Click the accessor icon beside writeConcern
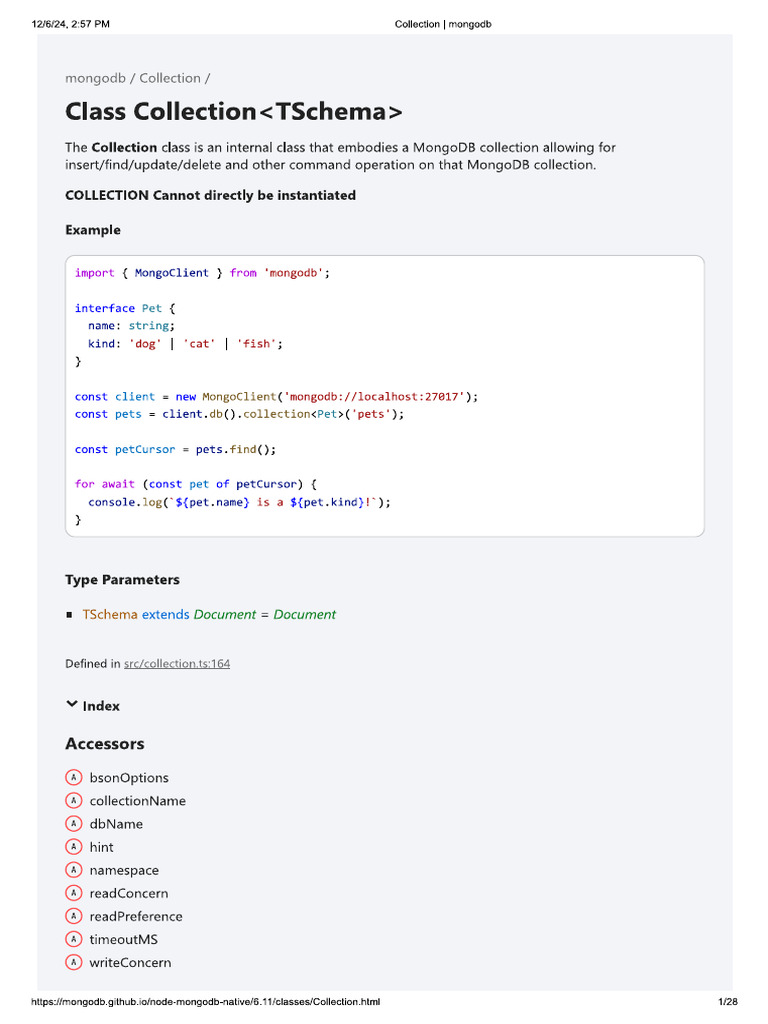Screen dimensions: 768x1024 73,962
